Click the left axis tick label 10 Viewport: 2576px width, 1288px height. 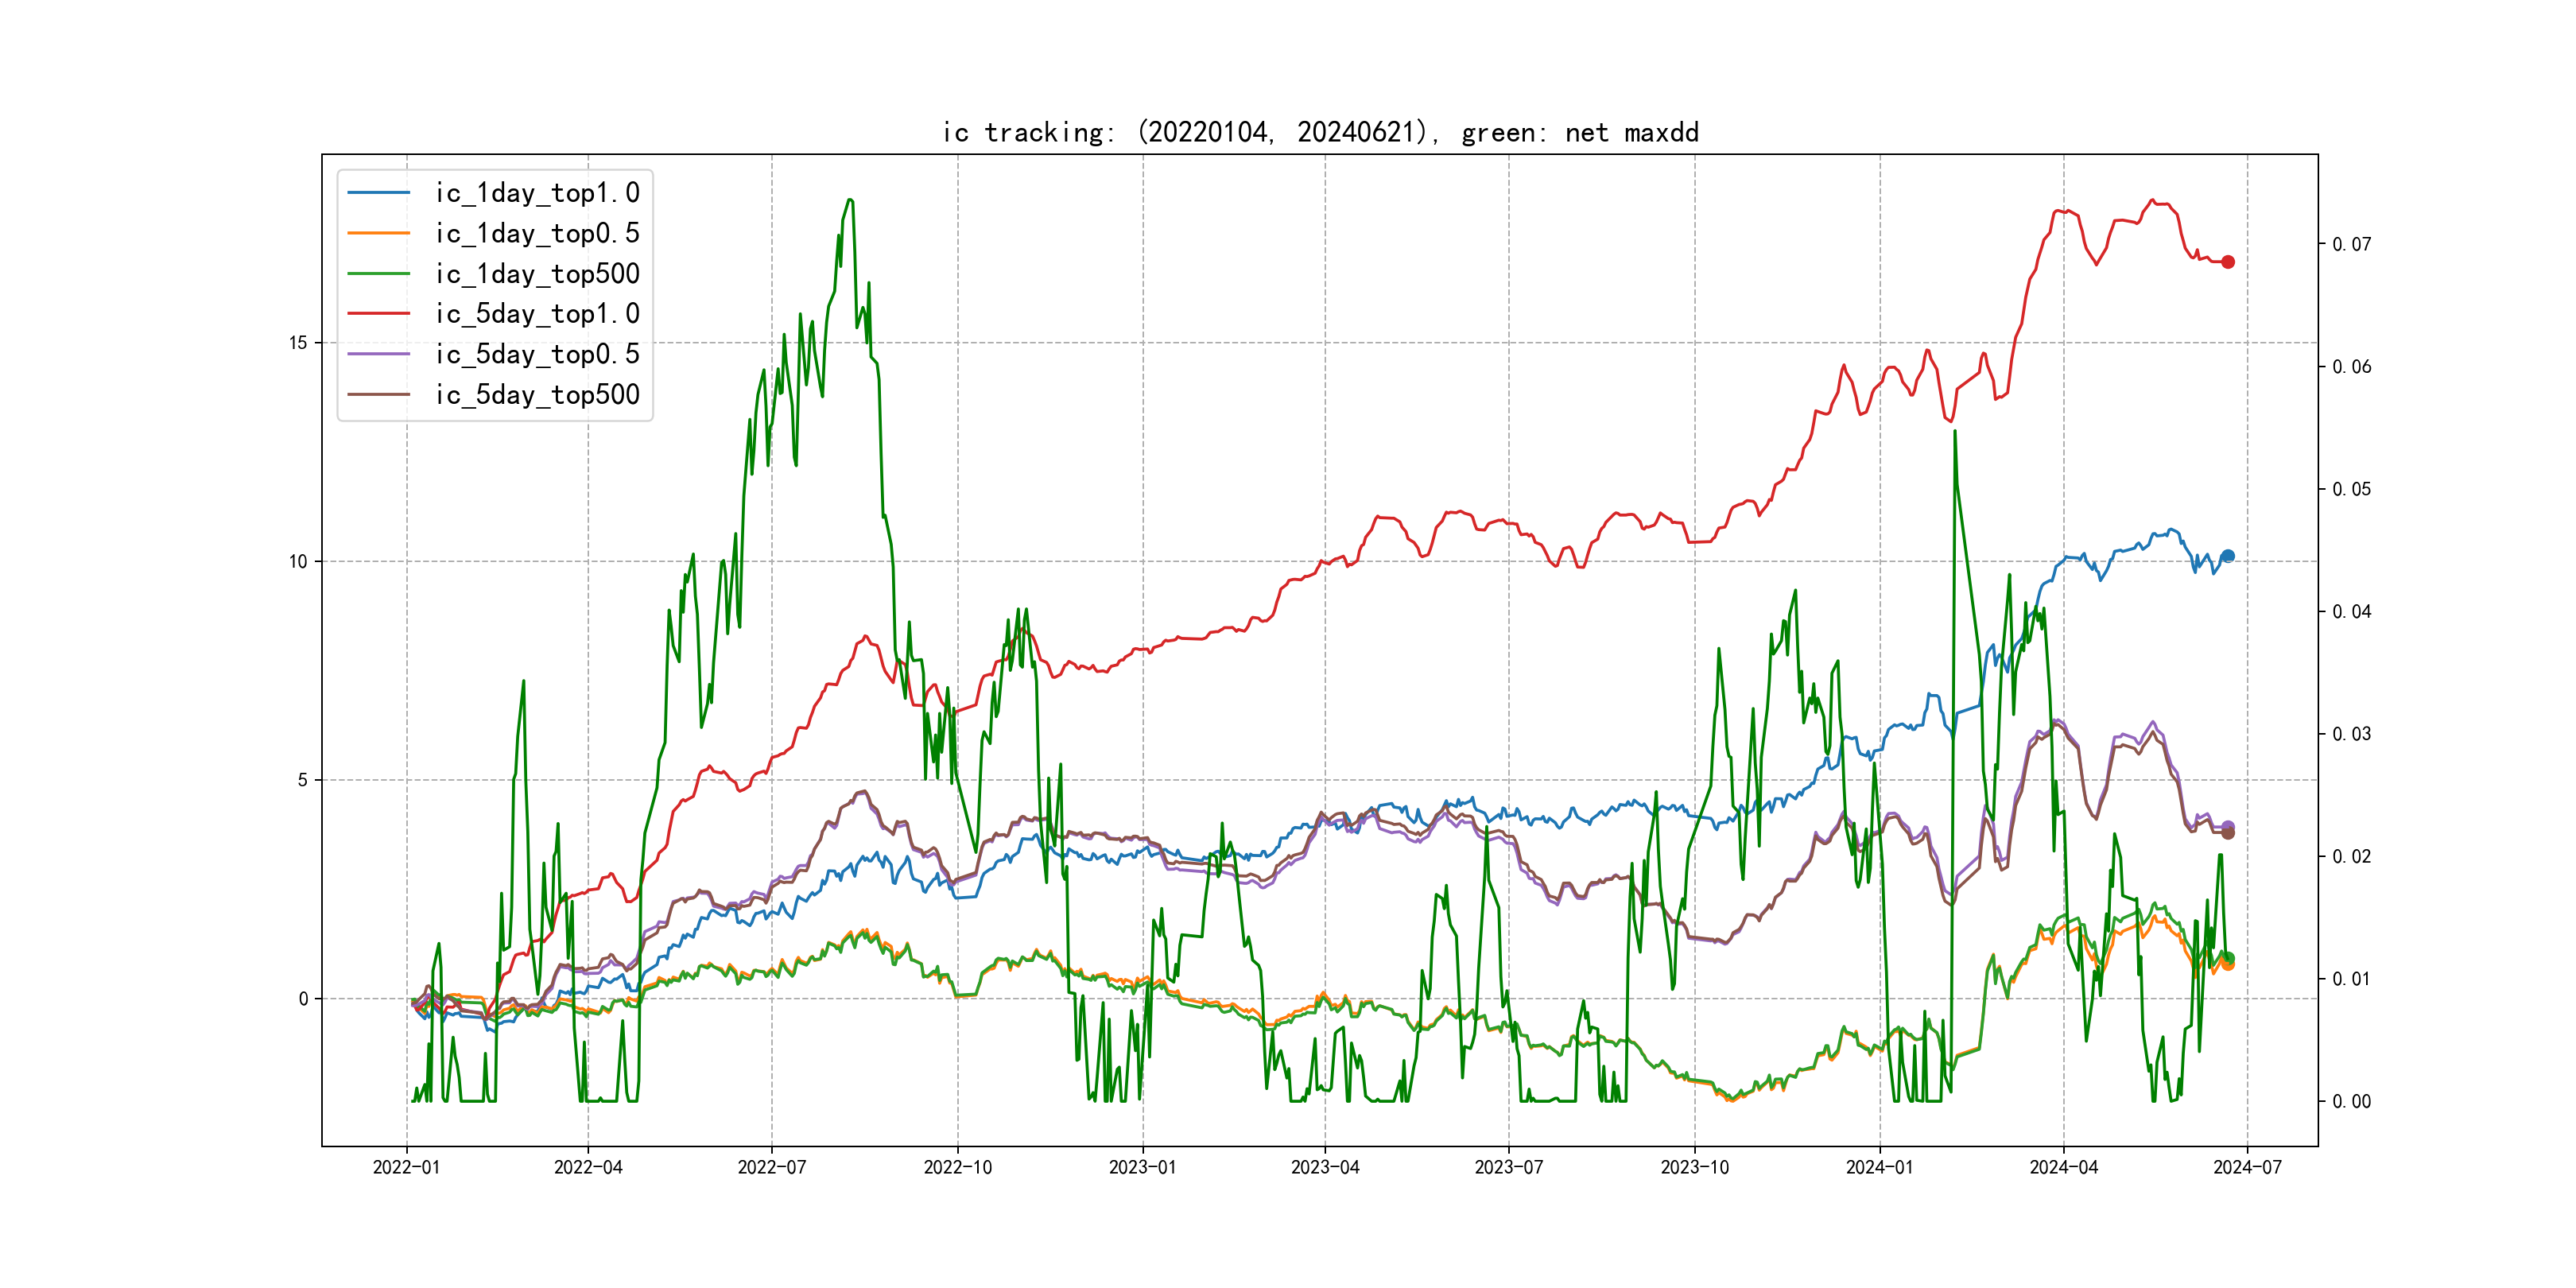coord(298,561)
